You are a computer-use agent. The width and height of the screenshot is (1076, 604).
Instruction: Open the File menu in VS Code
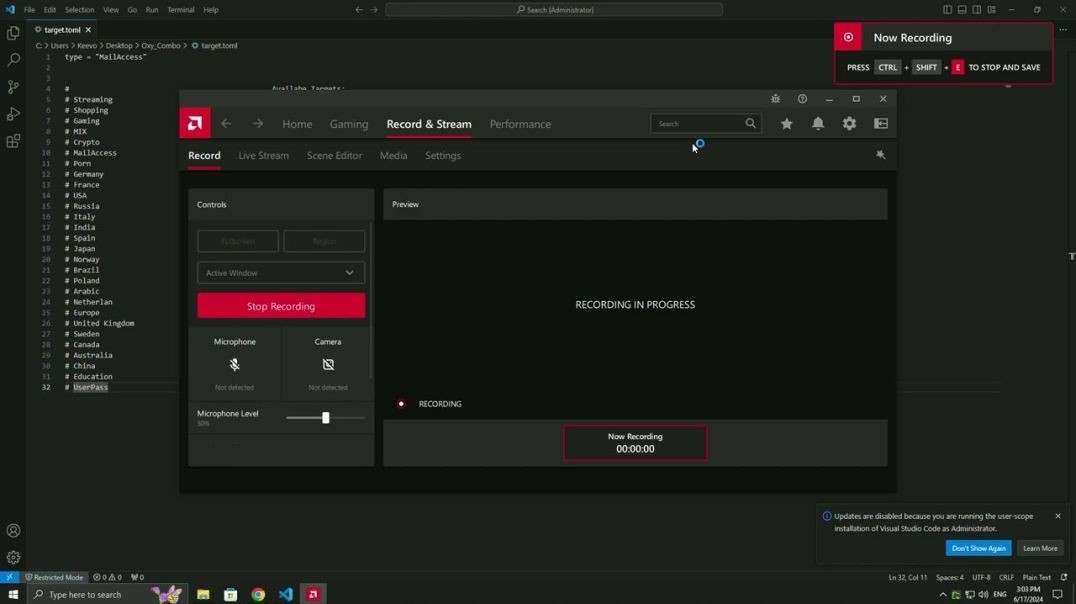29,10
